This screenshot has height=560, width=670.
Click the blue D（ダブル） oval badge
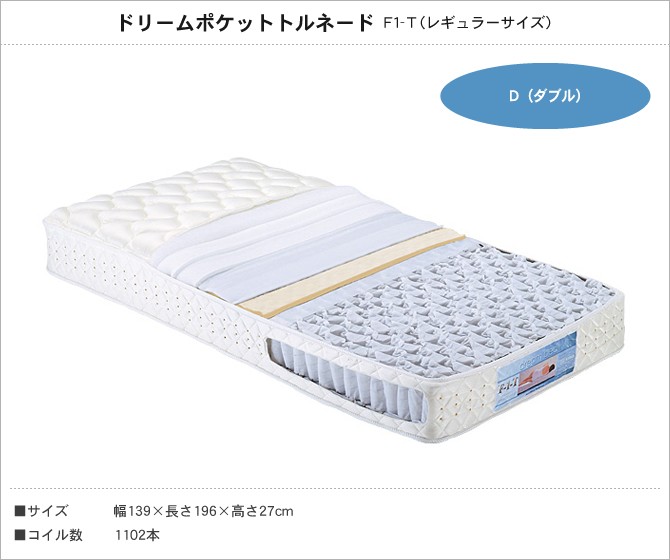(x=545, y=96)
